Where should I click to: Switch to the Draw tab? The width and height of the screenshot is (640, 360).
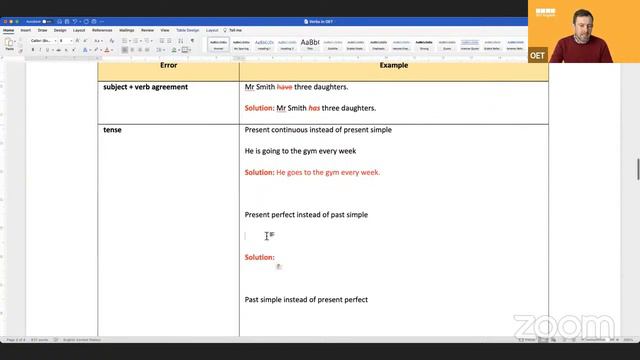[x=42, y=30]
